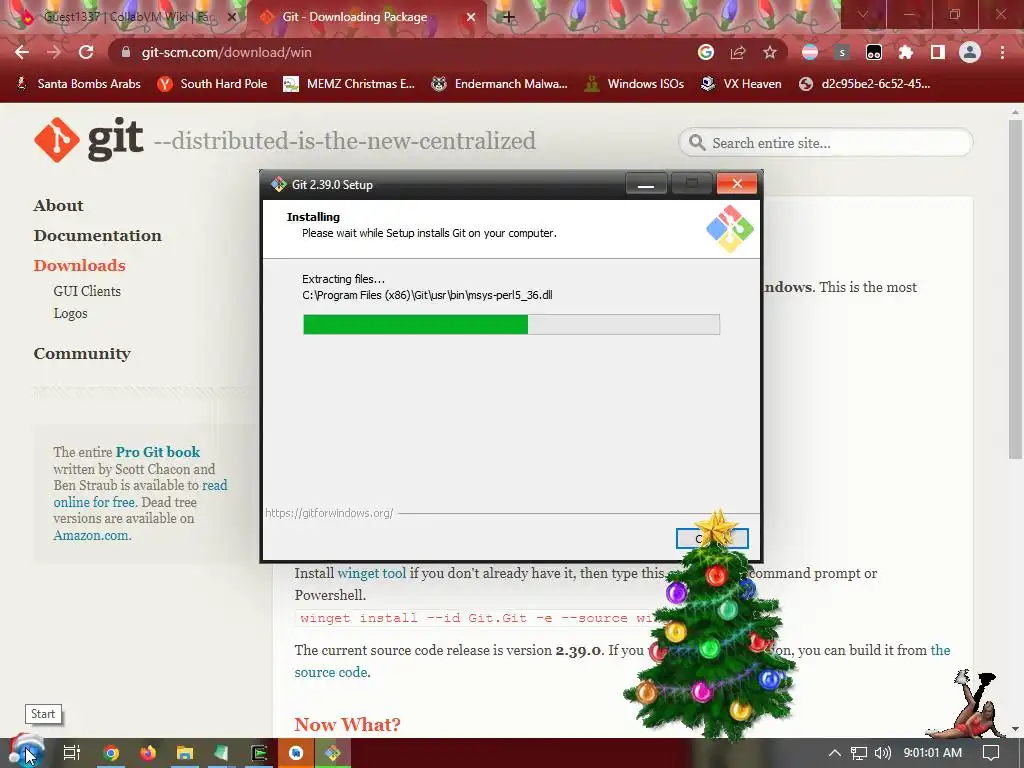Open the d2c95be2-6c52-45 bookmark
This screenshot has height=768, width=1024.
pos(865,84)
